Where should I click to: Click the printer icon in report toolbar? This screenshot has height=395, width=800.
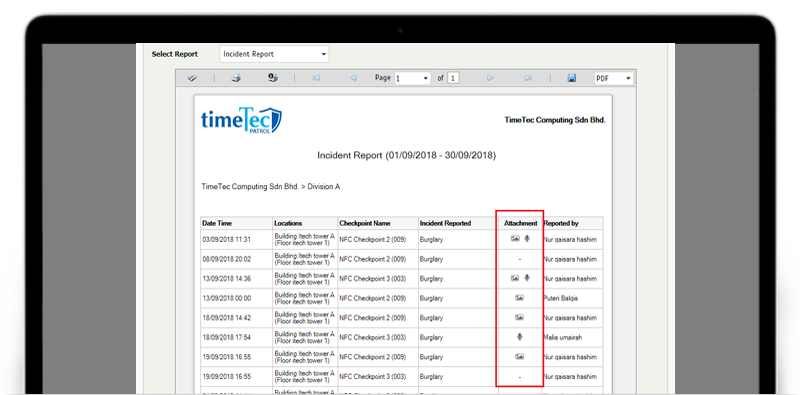[236, 78]
